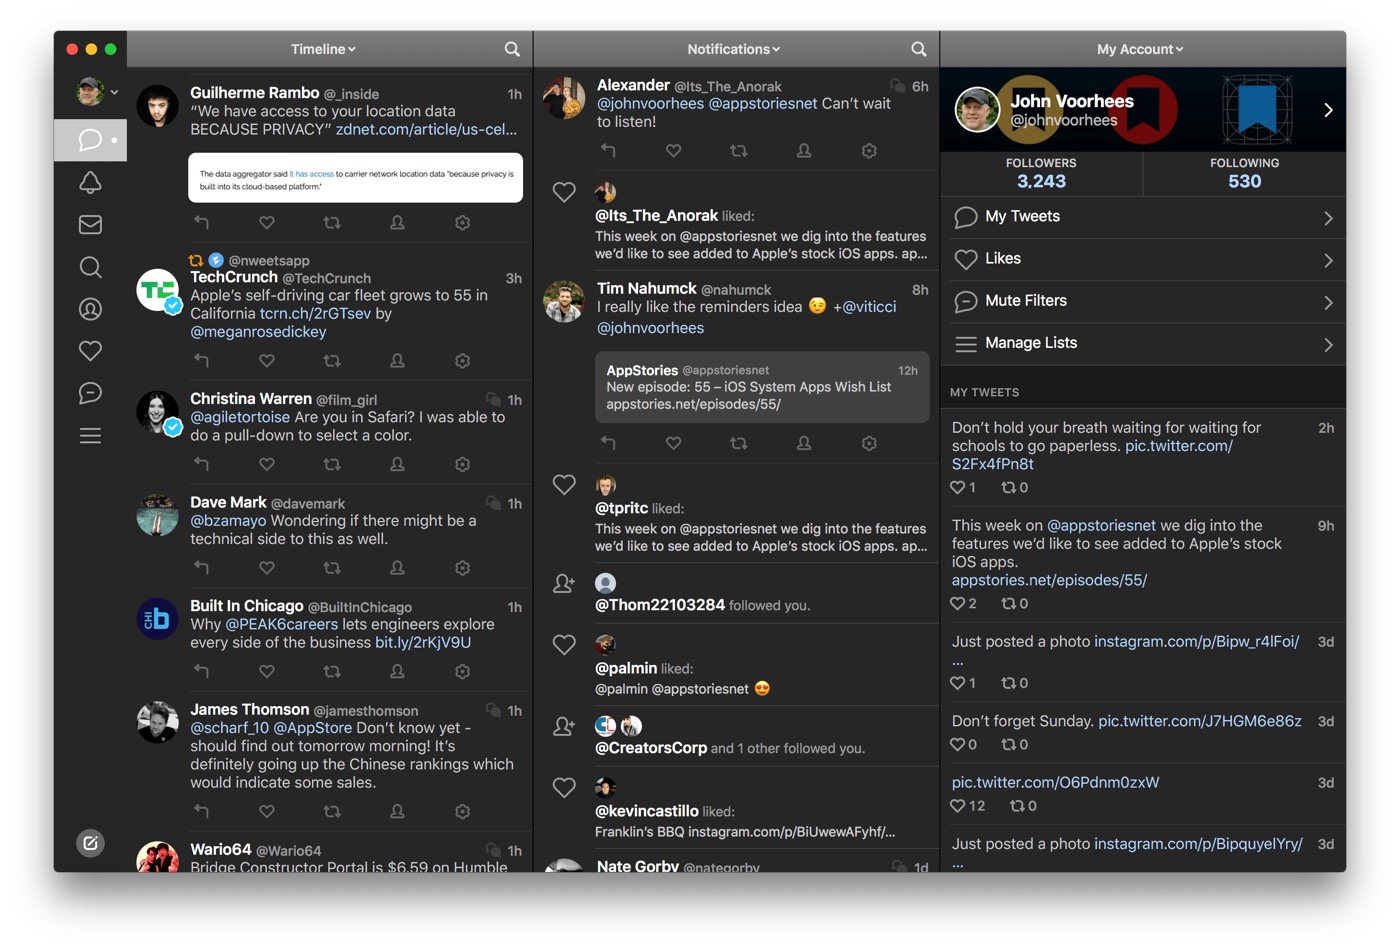Open actions gear on TechCrunch tweet

(462, 360)
